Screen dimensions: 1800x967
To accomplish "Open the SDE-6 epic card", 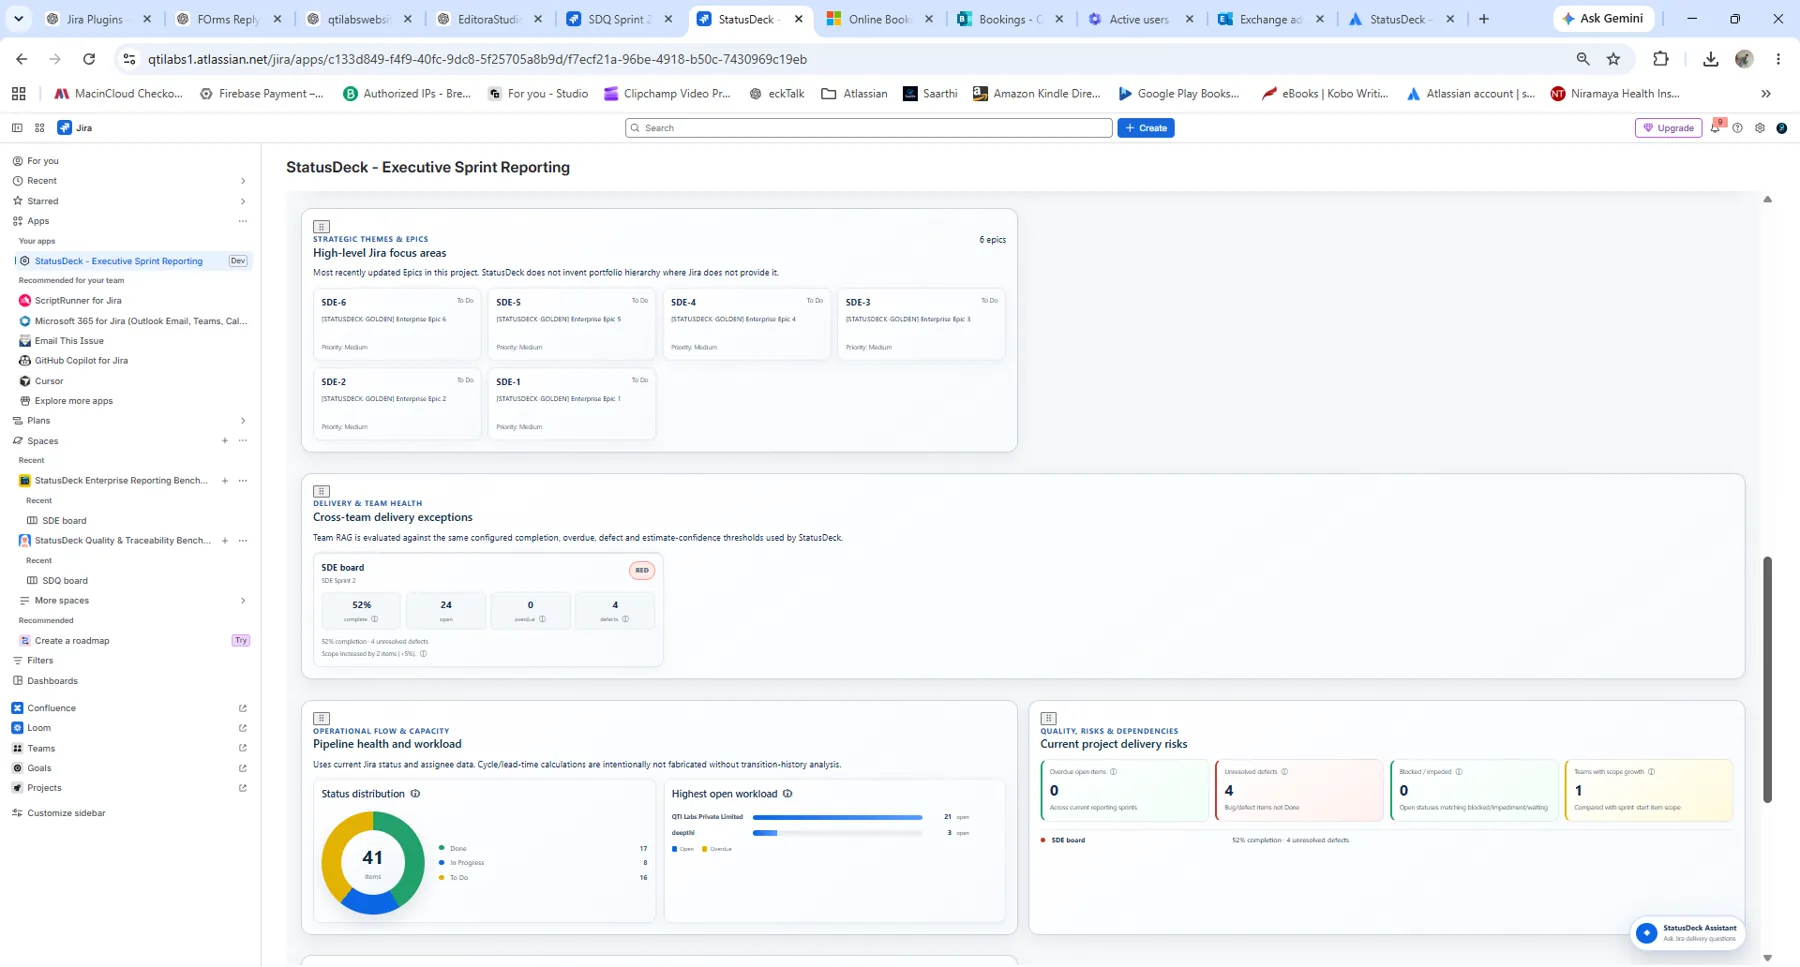I will [396, 324].
